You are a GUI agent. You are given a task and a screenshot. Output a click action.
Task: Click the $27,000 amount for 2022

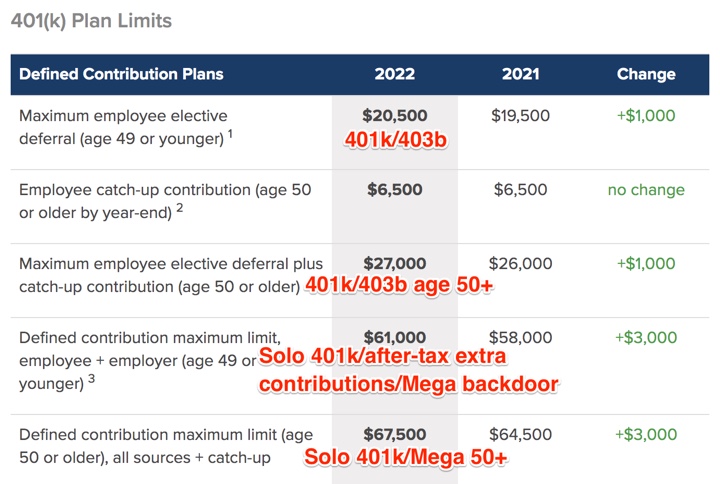pyautogui.click(x=395, y=264)
